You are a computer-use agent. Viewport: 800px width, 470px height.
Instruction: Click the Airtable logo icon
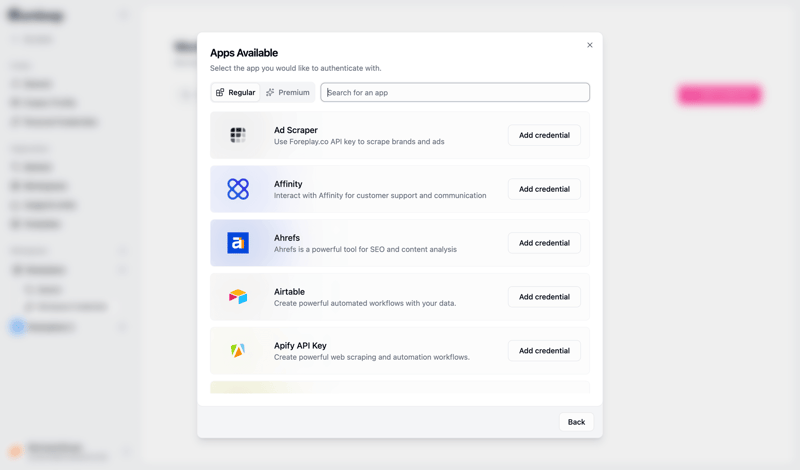pyautogui.click(x=238, y=296)
